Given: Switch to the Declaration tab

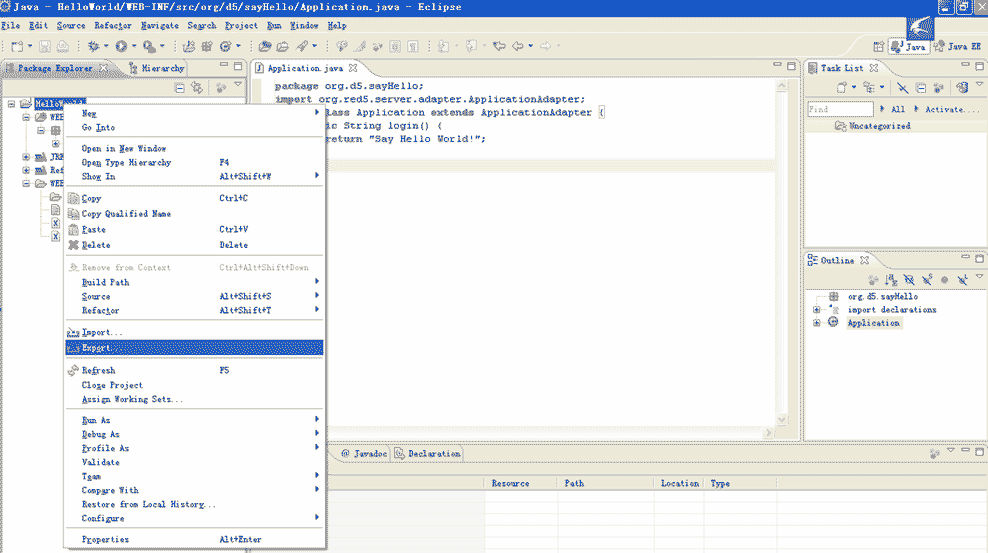Looking at the screenshot, I should (428, 453).
